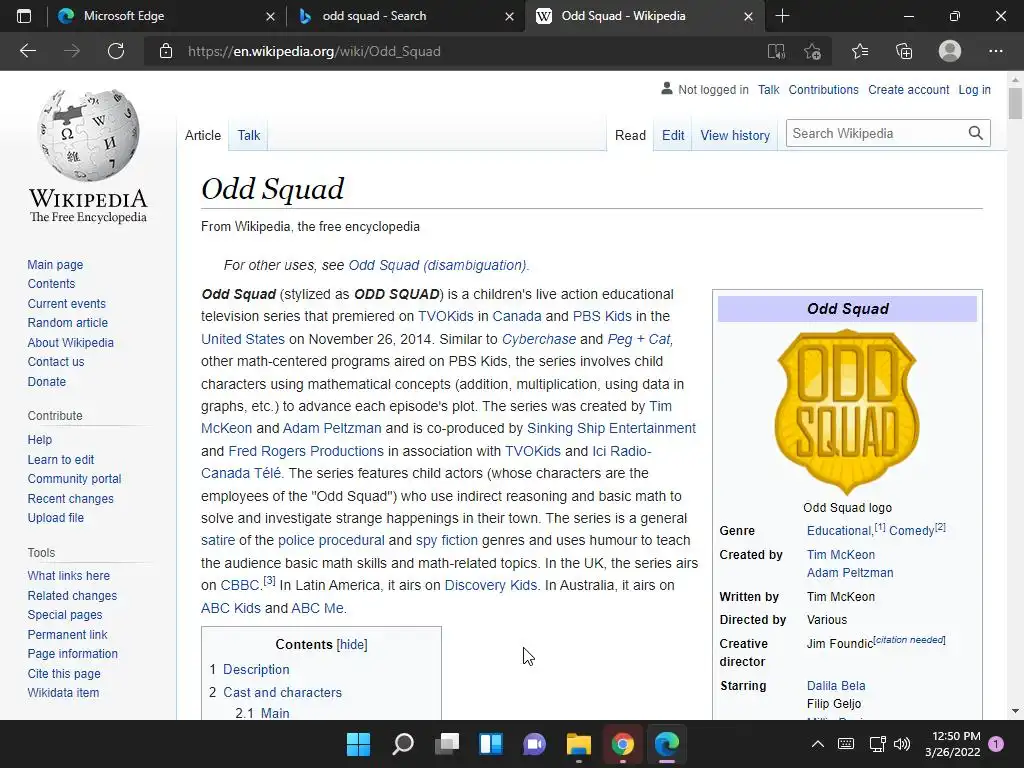The image size is (1024, 768).
Task: Open the Contributions link
Action: pyautogui.click(x=823, y=89)
